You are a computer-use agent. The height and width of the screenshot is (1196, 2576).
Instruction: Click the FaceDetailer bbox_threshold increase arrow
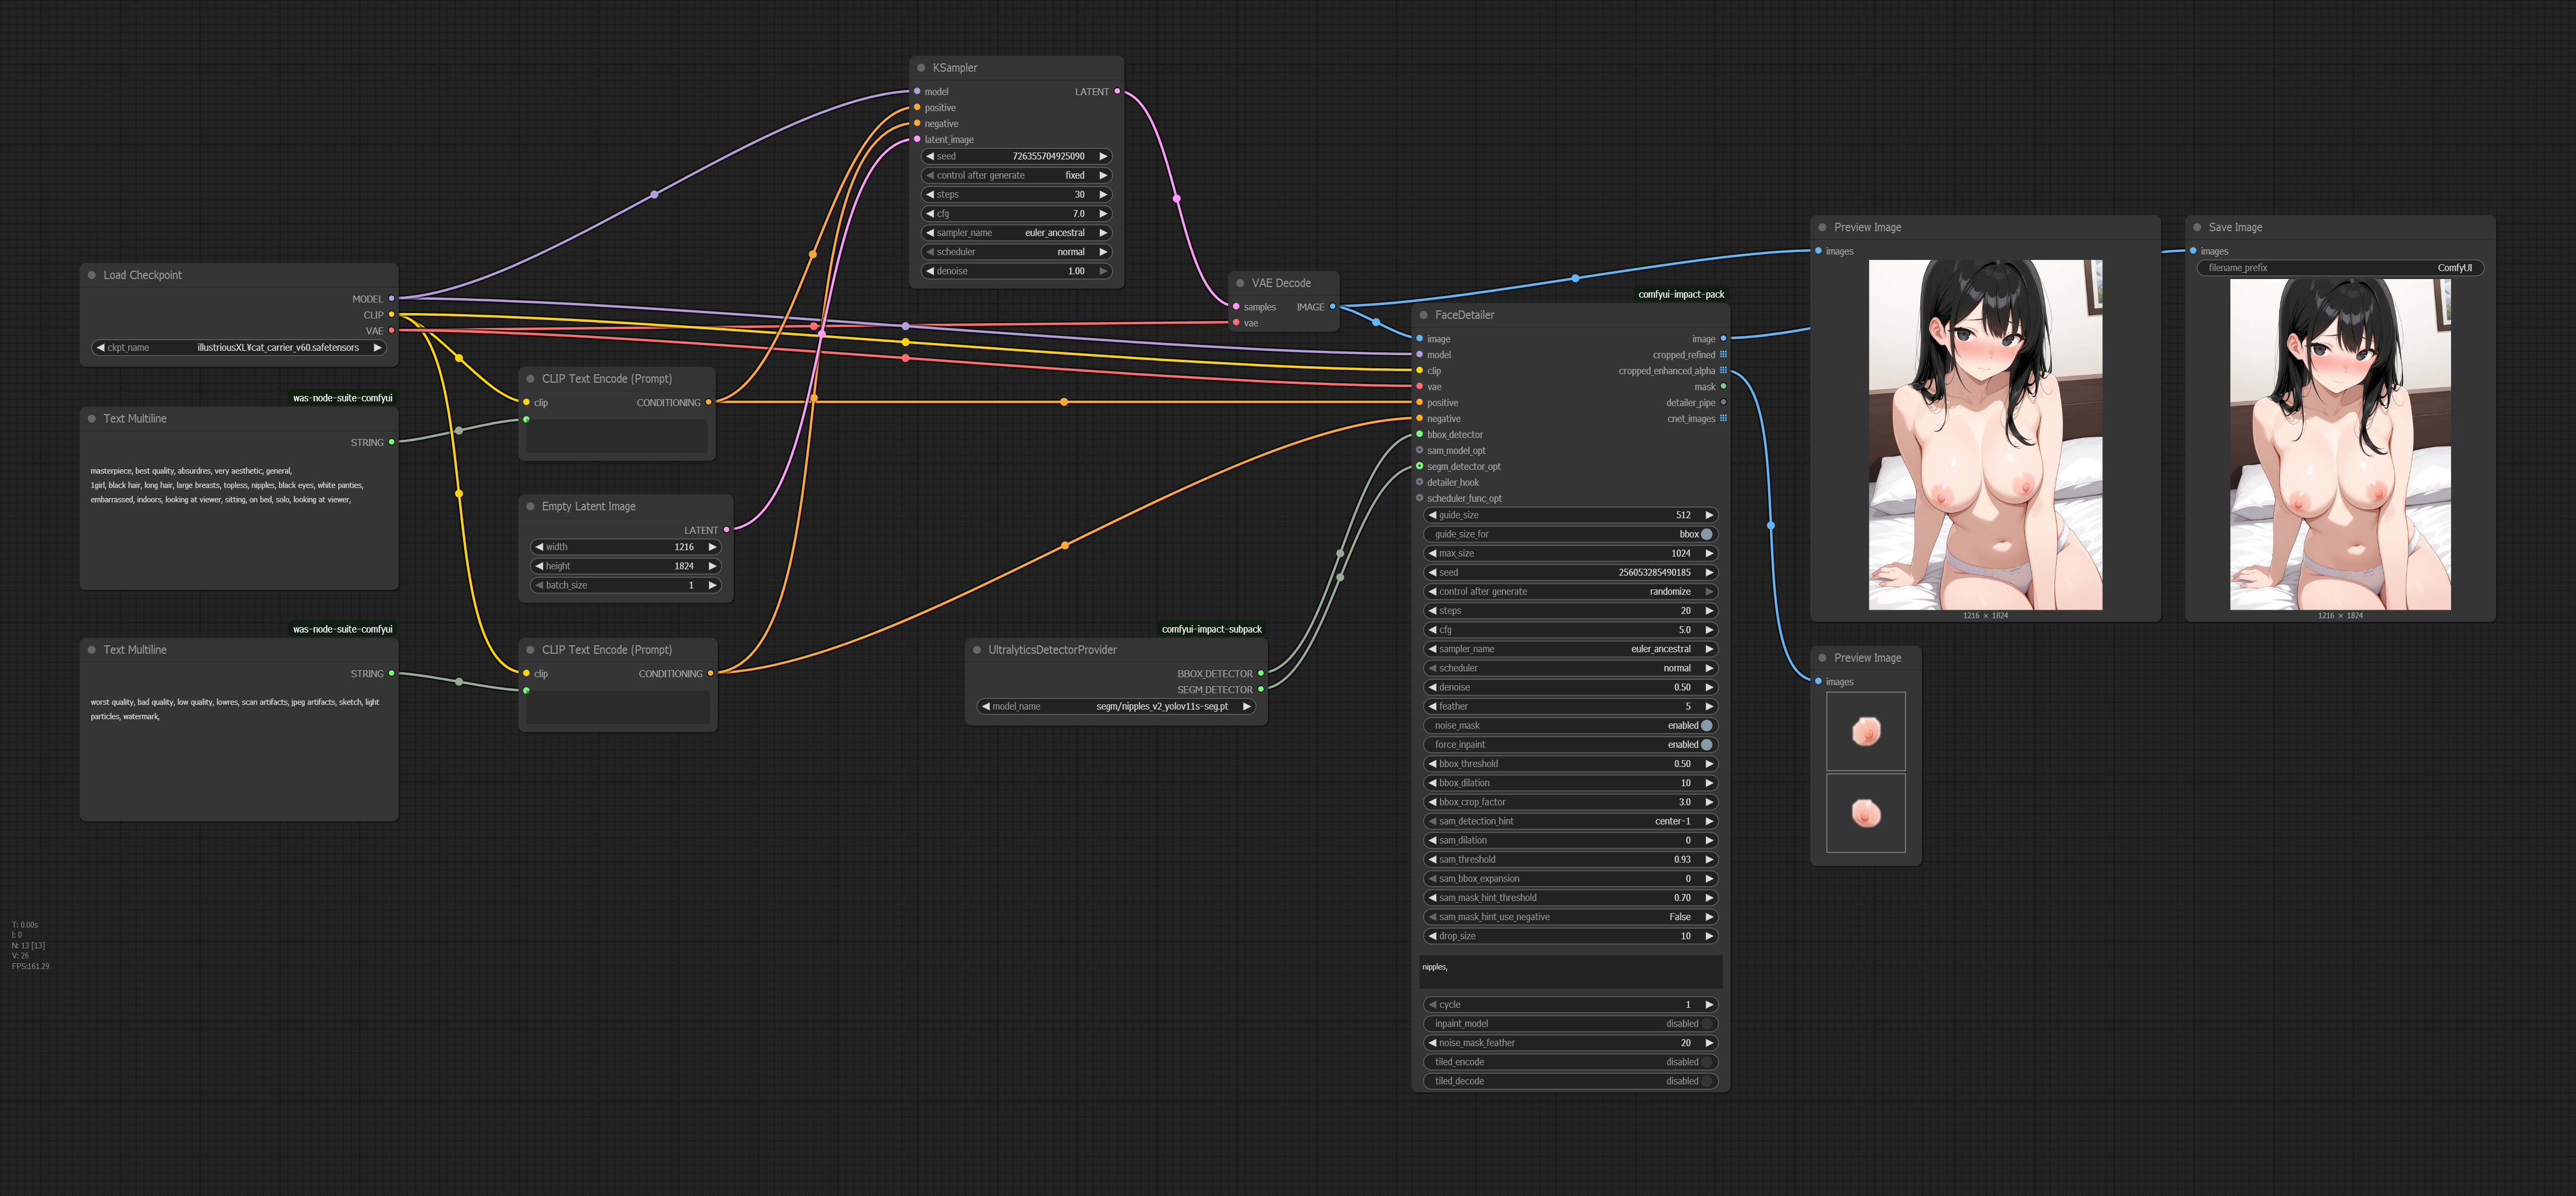point(1709,764)
